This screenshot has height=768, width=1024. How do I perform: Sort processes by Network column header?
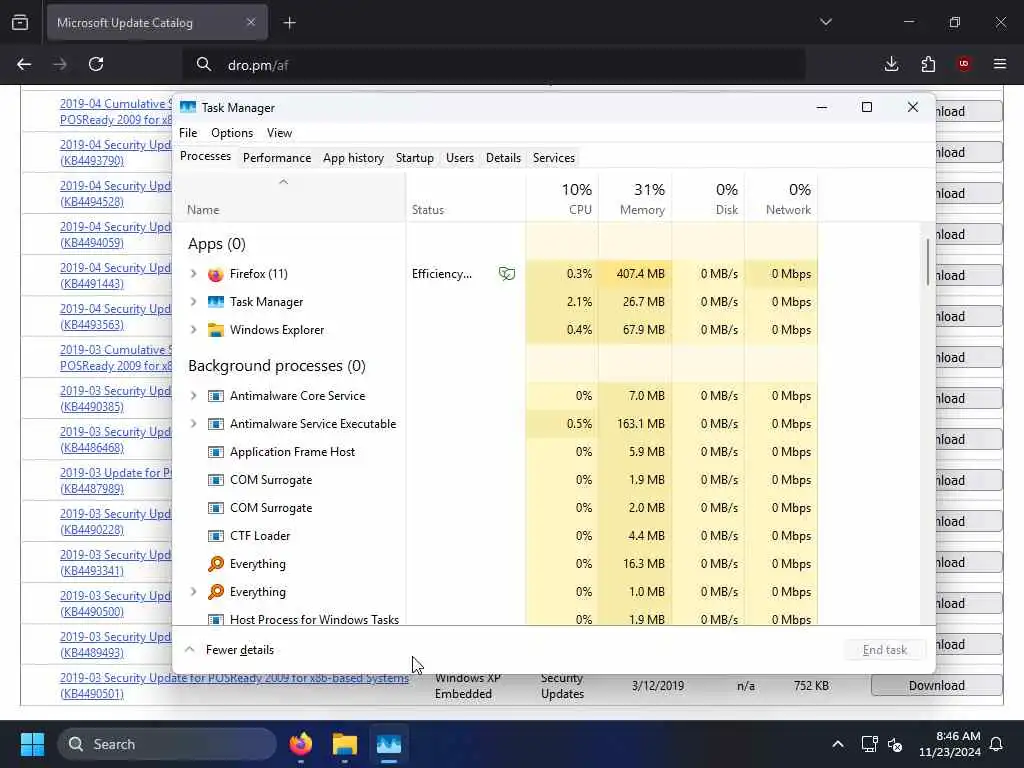click(x=782, y=198)
